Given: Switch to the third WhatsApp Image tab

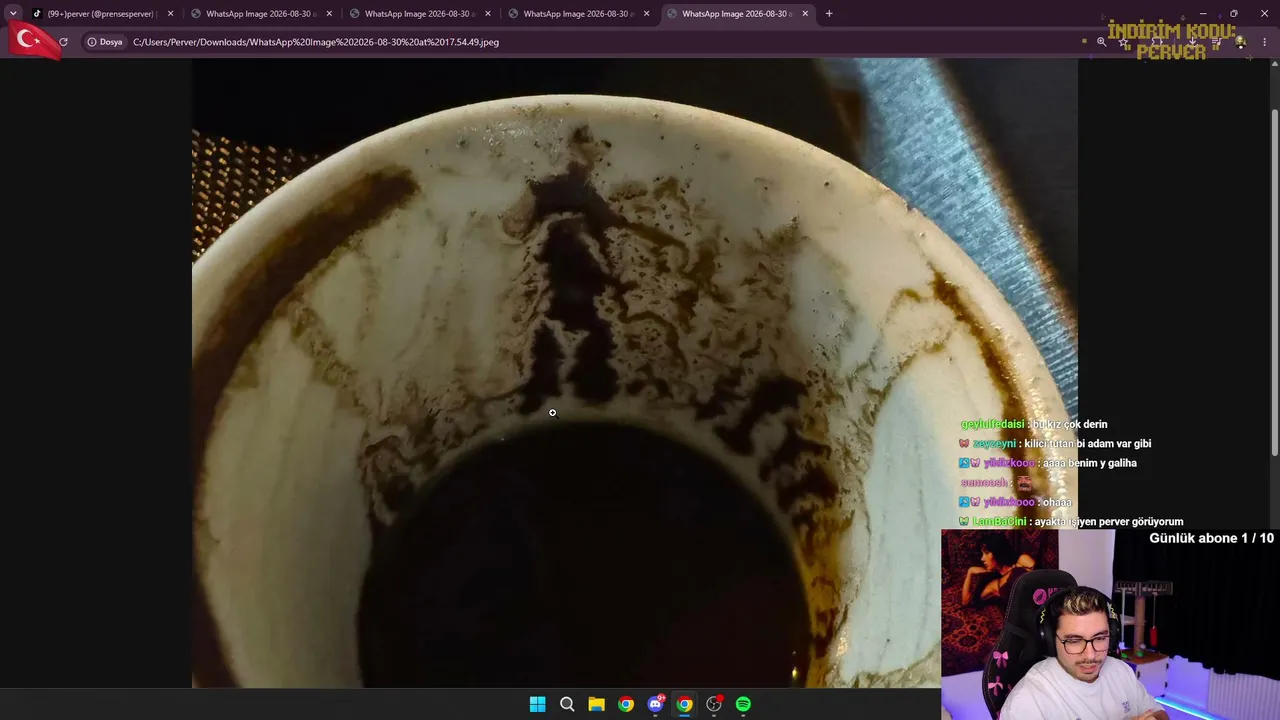Looking at the screenshot, I should click(x=580, y=14).
